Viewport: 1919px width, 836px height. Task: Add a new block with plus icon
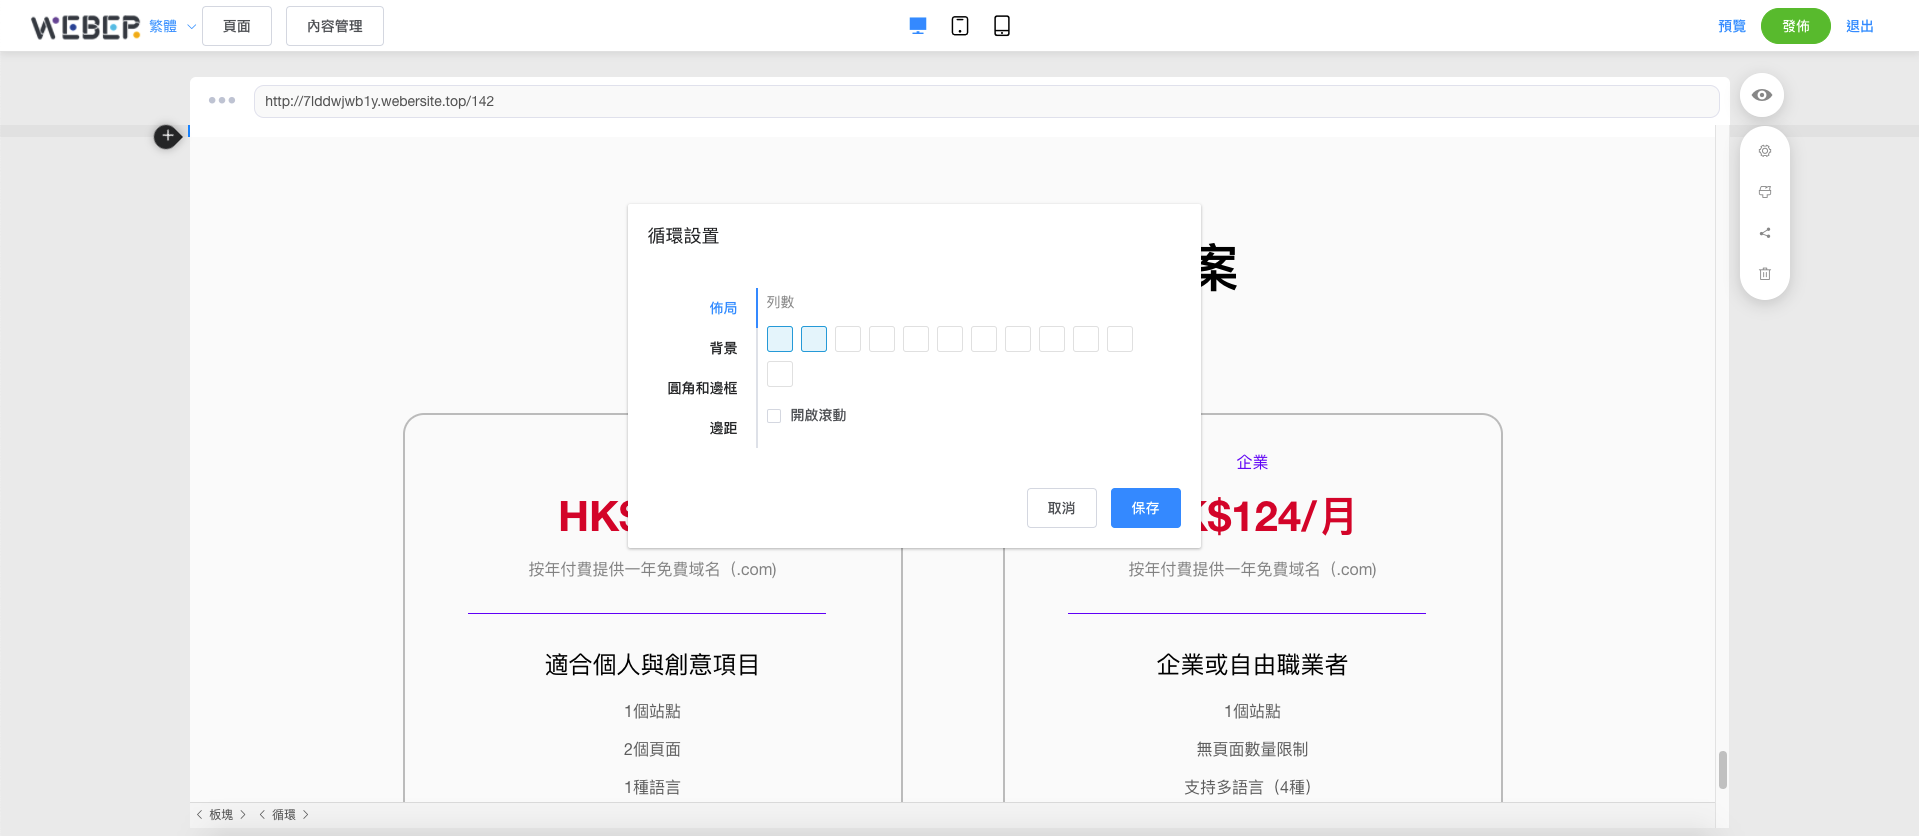point(167,136)
